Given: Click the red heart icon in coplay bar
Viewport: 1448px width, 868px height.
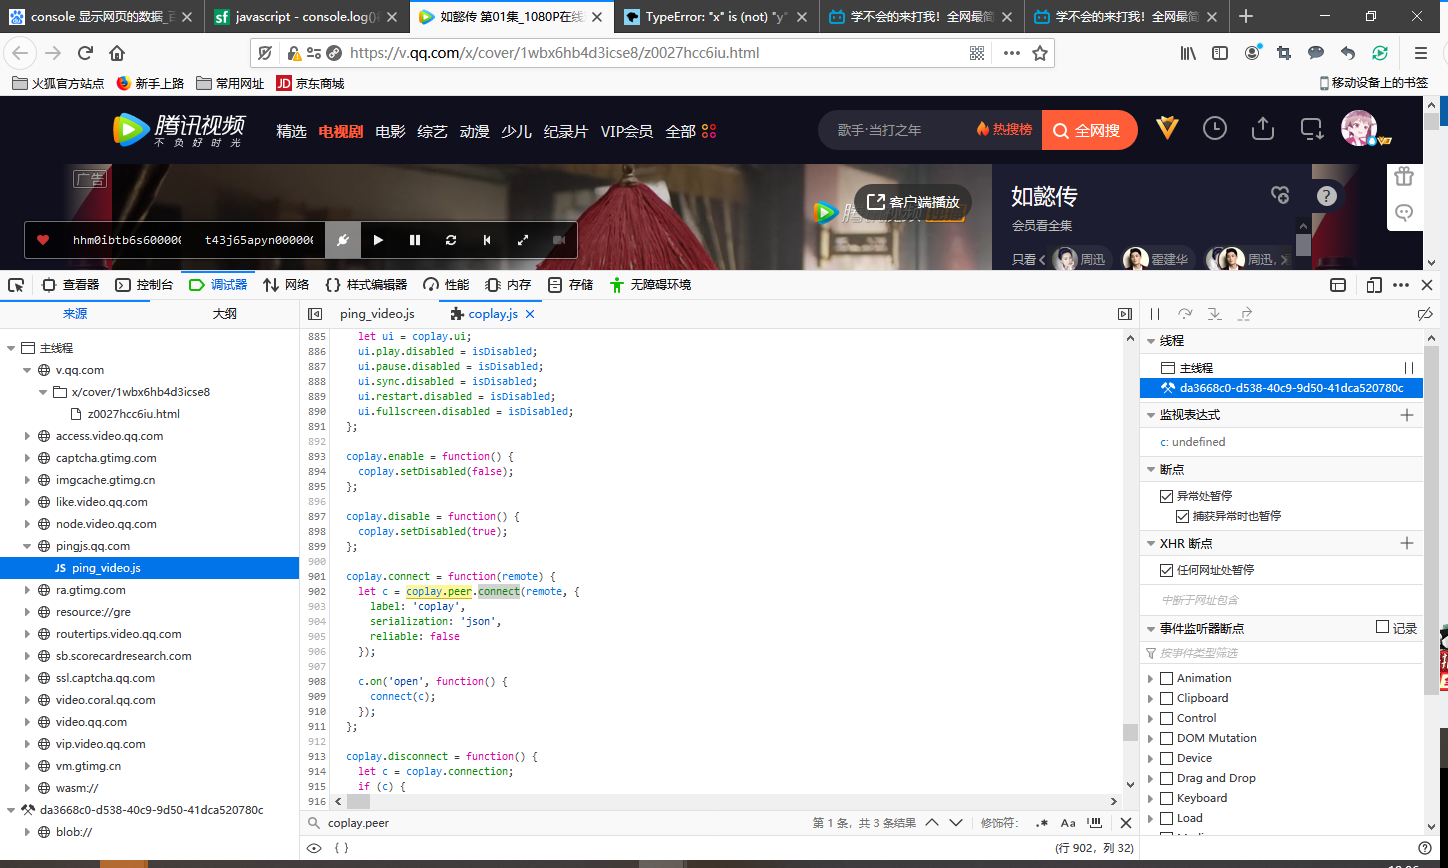Looking at the screenshot, I should click(43, 240).
